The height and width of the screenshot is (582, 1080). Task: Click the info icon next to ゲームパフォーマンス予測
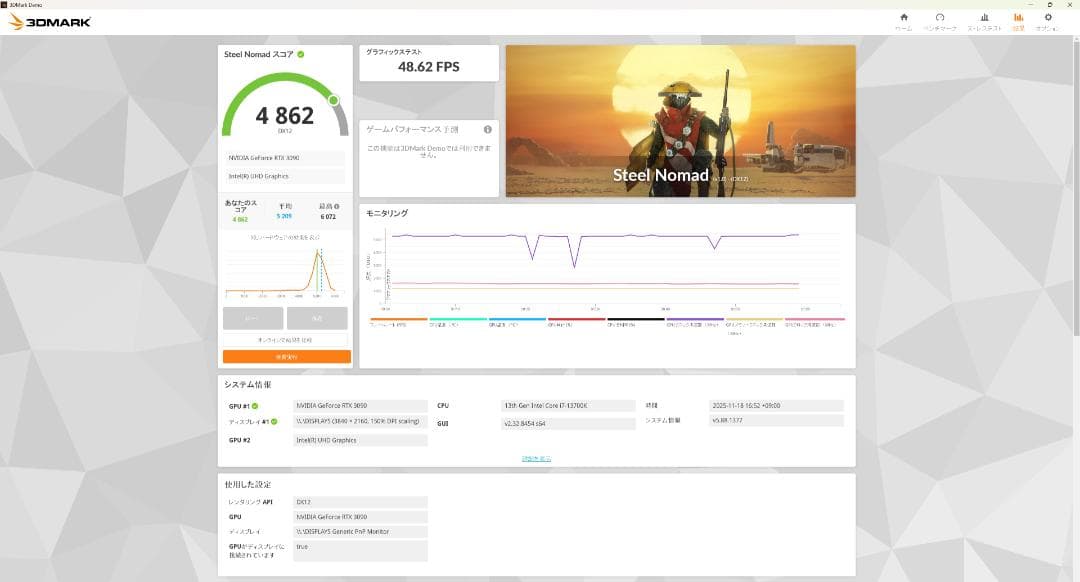coord(489,129)
